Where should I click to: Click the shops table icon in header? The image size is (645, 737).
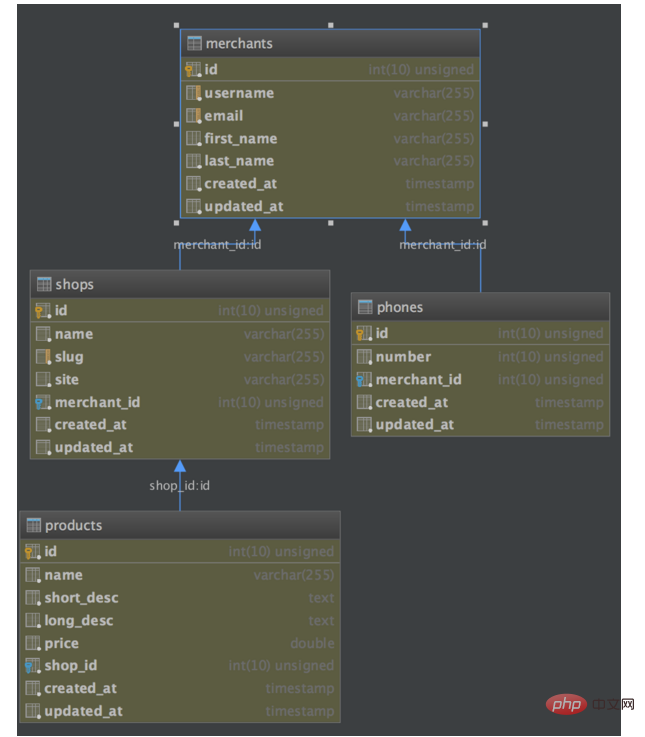(x=44, y=284)
